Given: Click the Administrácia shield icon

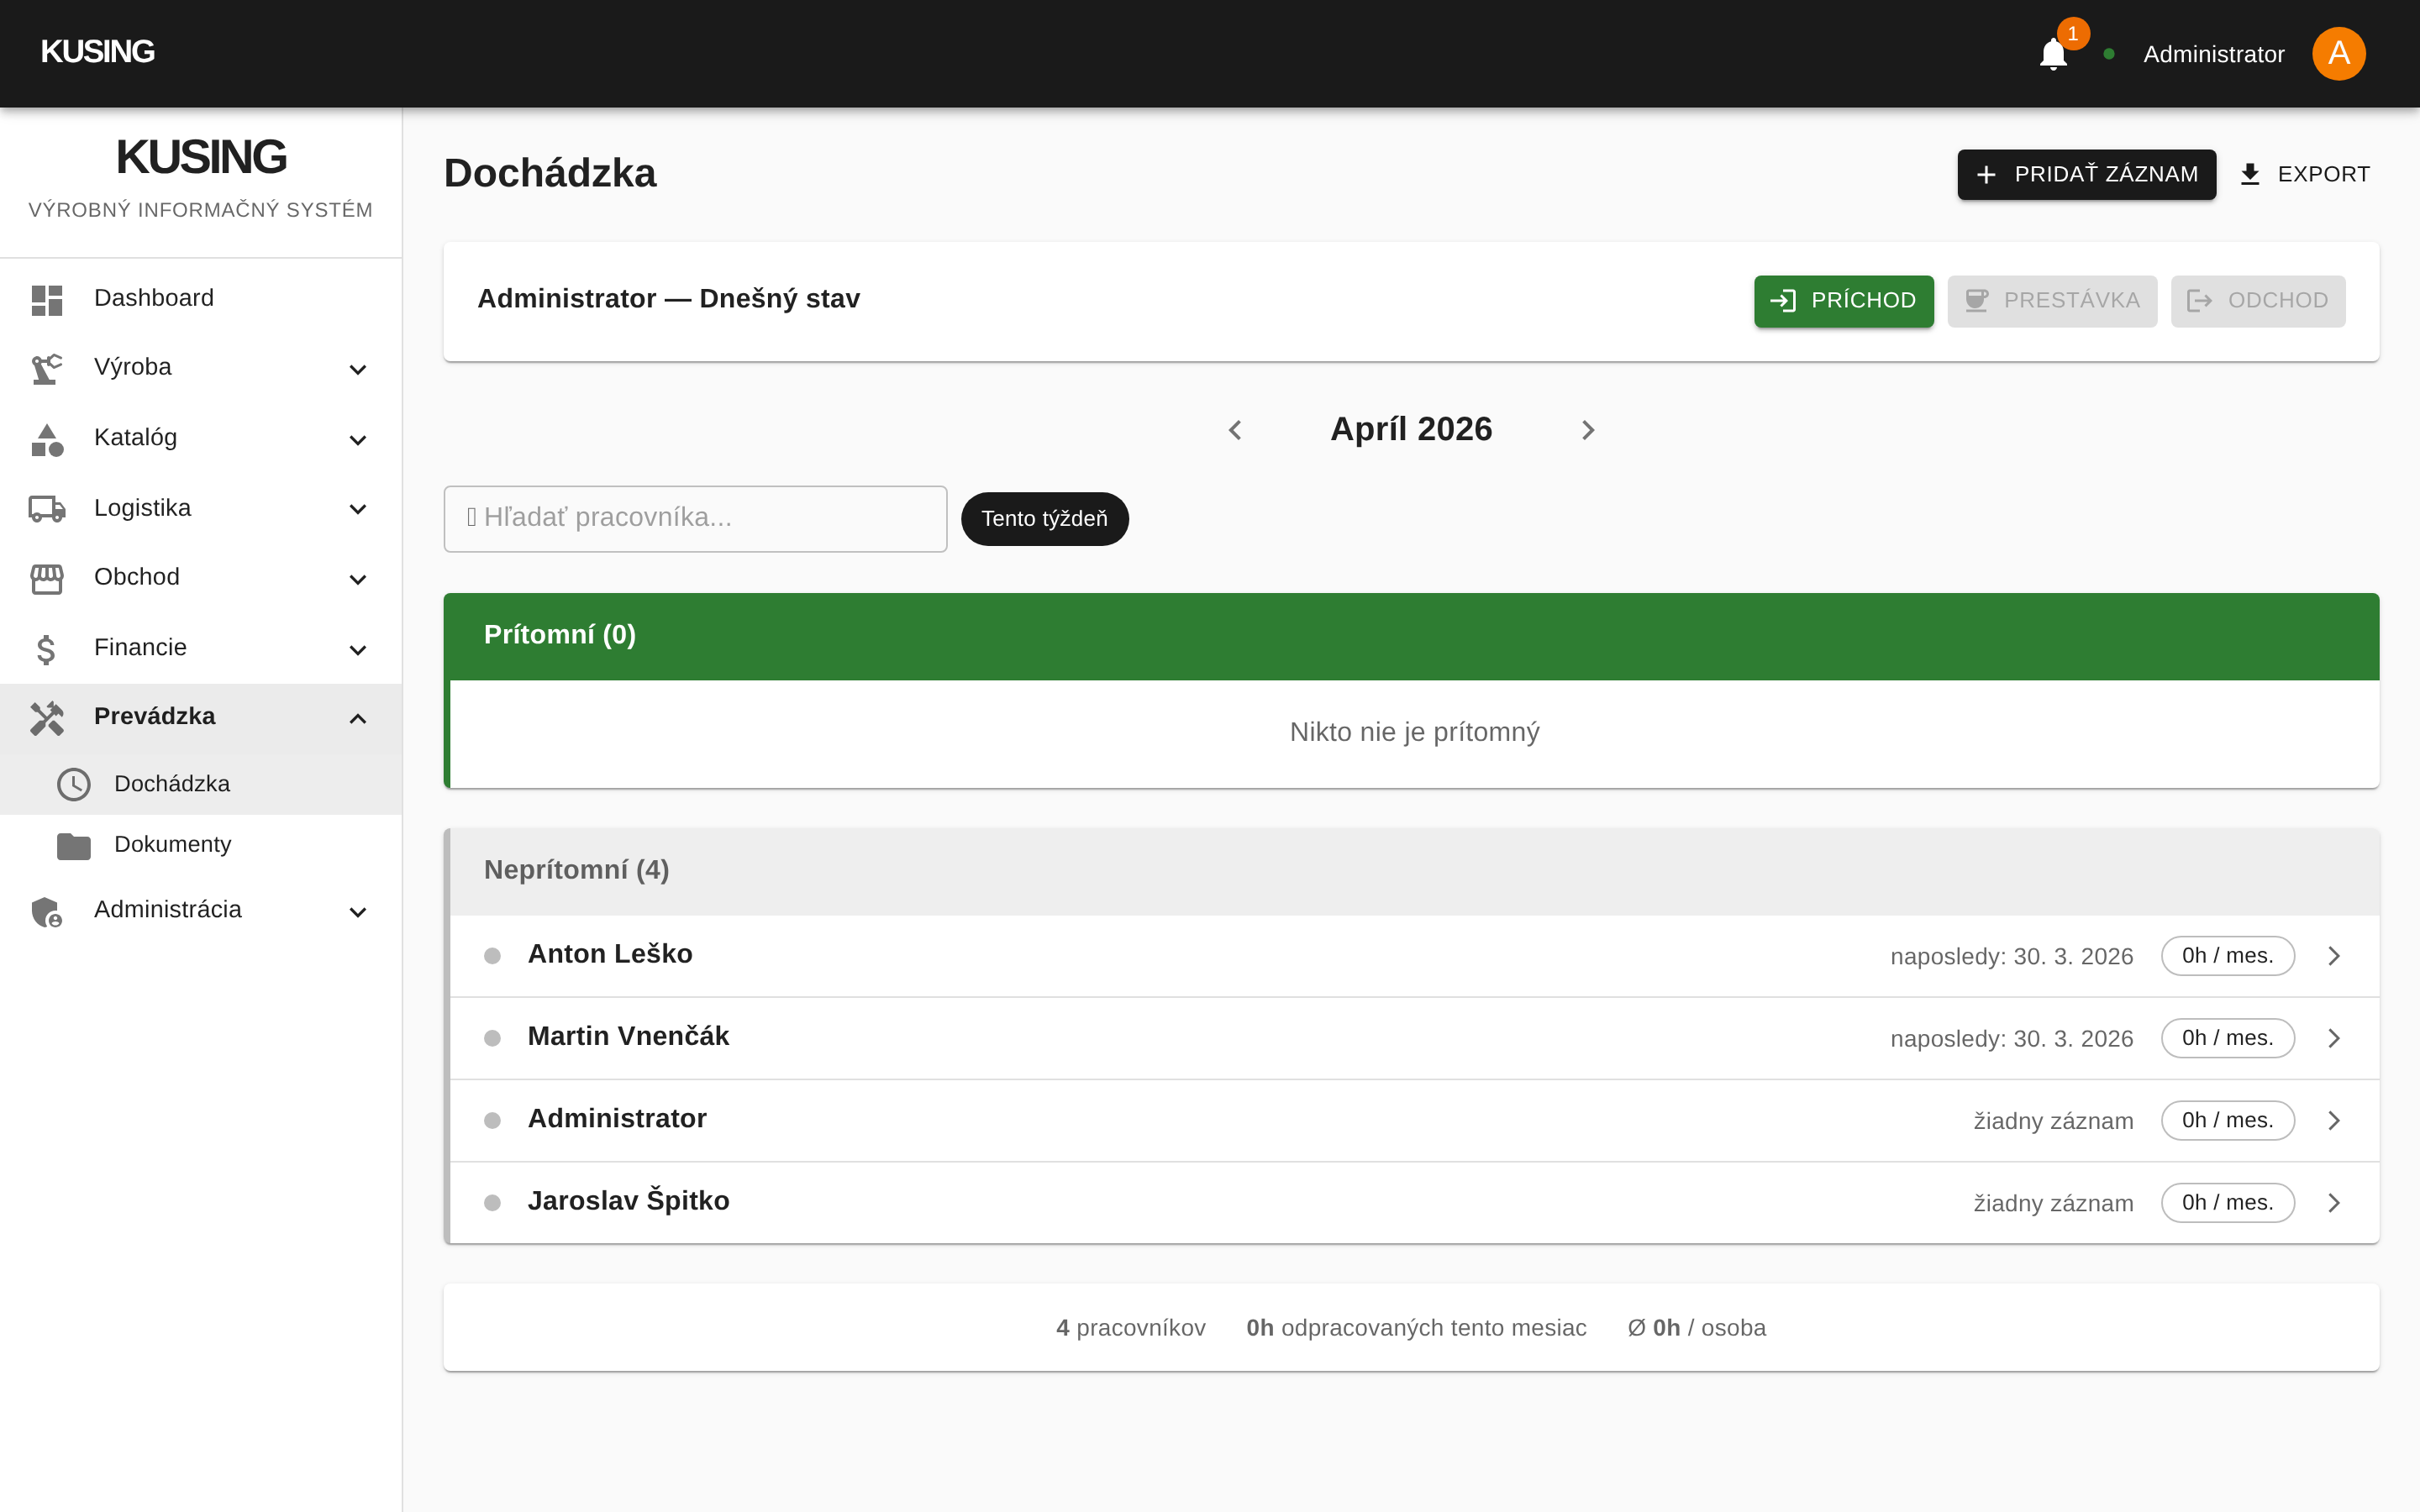Looking at the screenshot, I should click(47, 911).
